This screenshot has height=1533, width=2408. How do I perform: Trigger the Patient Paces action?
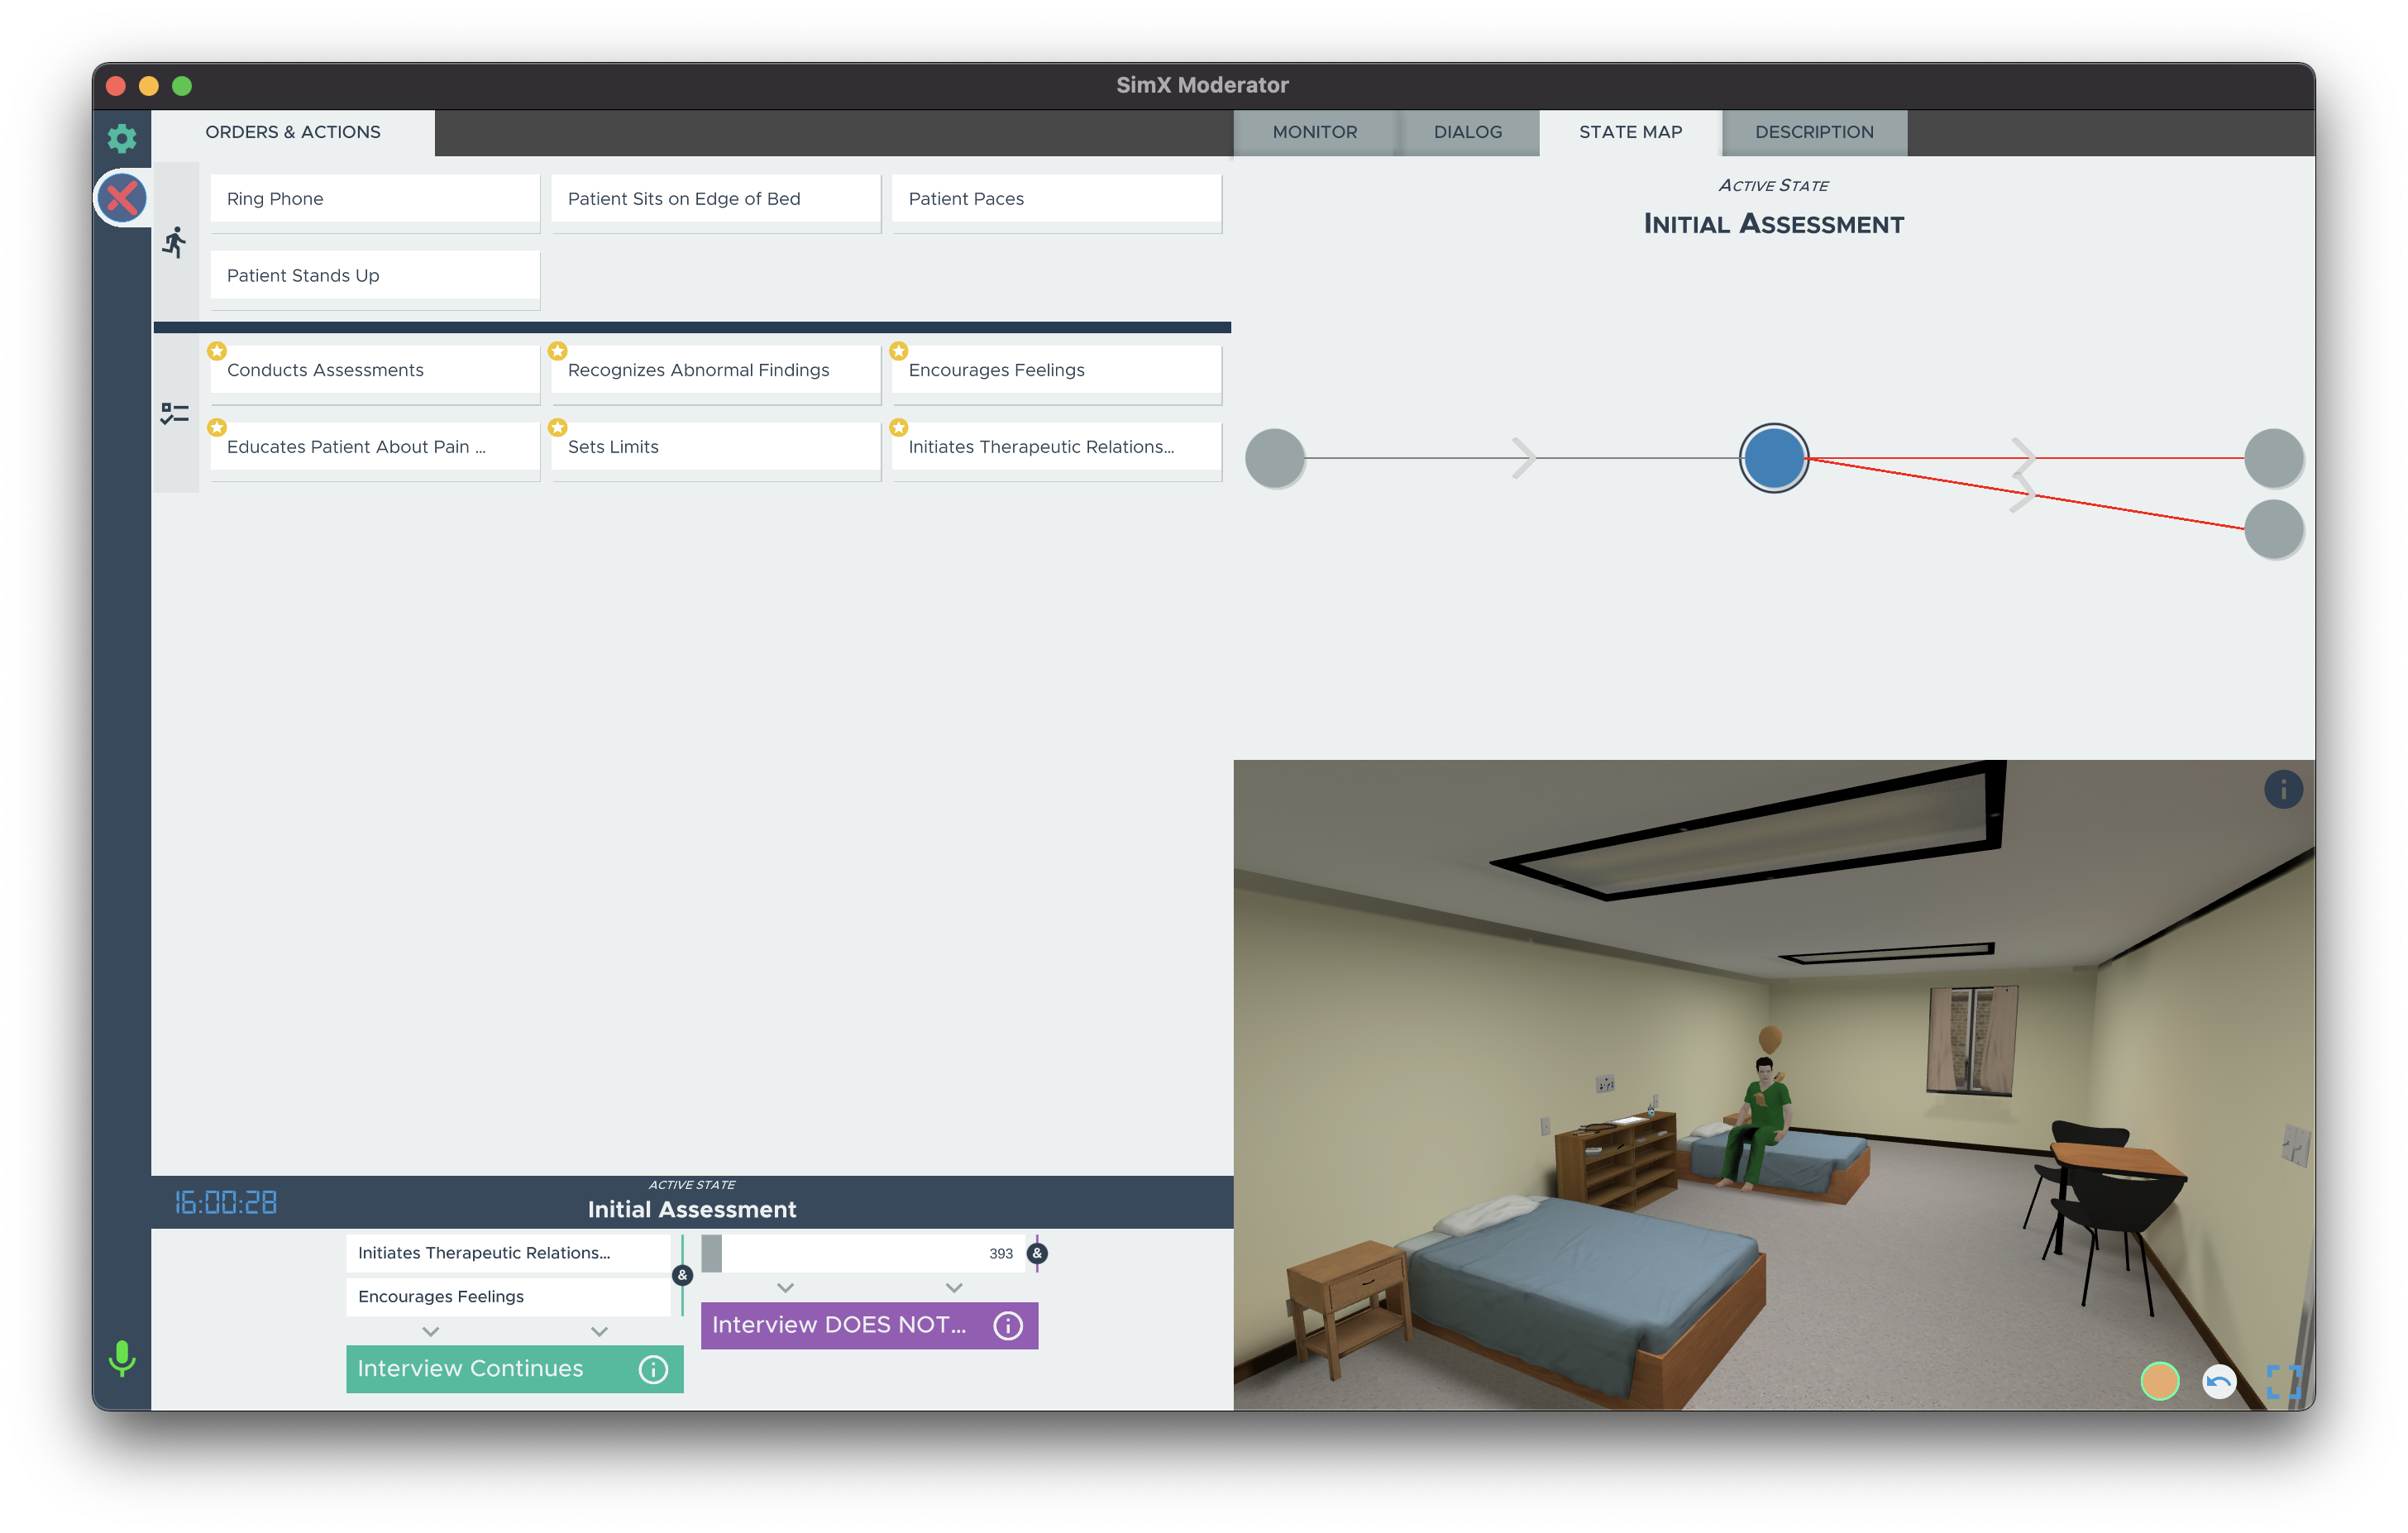[1056, 199]
